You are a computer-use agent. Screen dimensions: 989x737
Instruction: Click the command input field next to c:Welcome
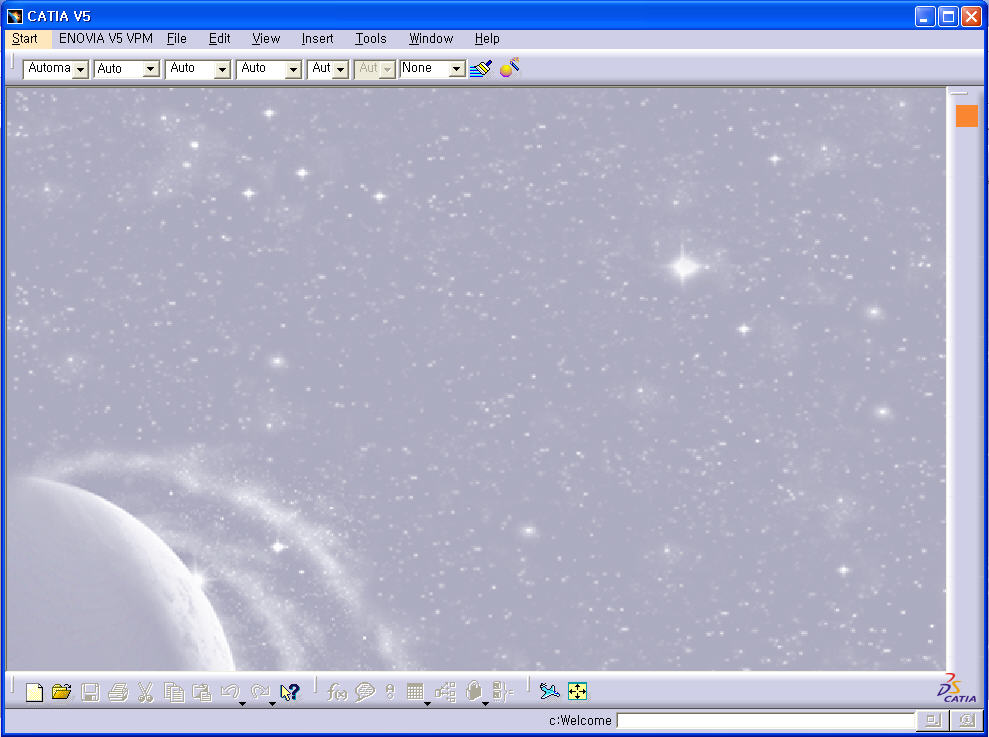(x=765, y=721)
